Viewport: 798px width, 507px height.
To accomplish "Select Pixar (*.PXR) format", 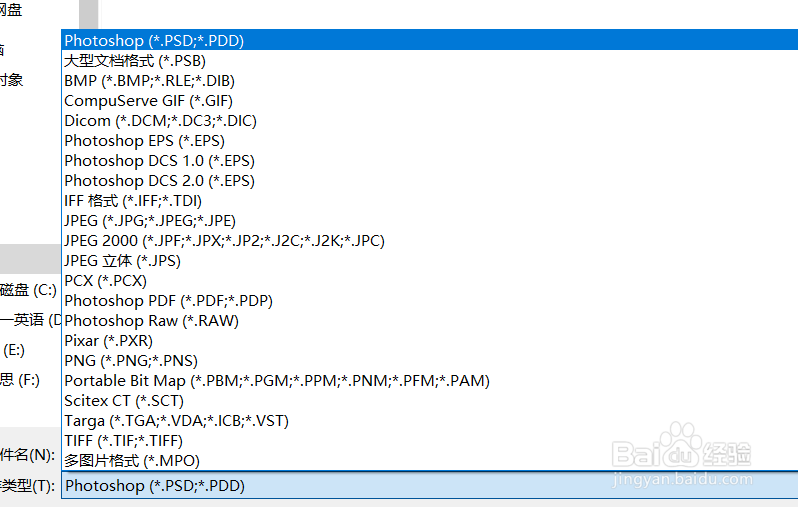I will click(430, 341).
